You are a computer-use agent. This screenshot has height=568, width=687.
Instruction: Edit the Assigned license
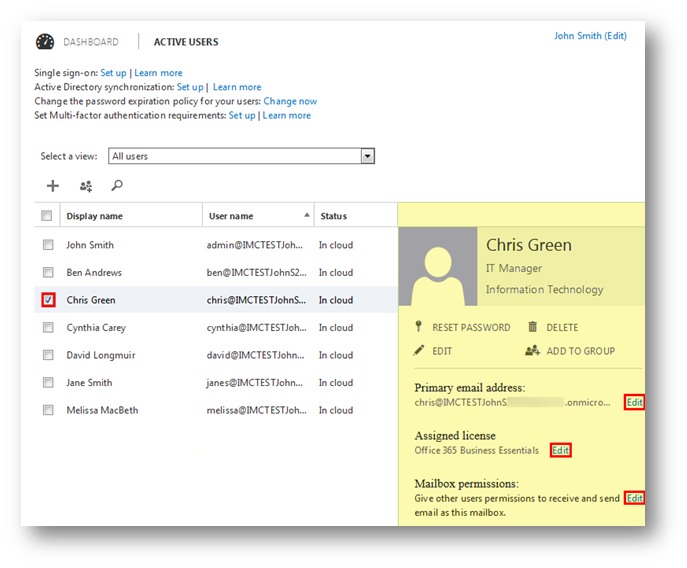pyautogui.click(x=560, y=450)
